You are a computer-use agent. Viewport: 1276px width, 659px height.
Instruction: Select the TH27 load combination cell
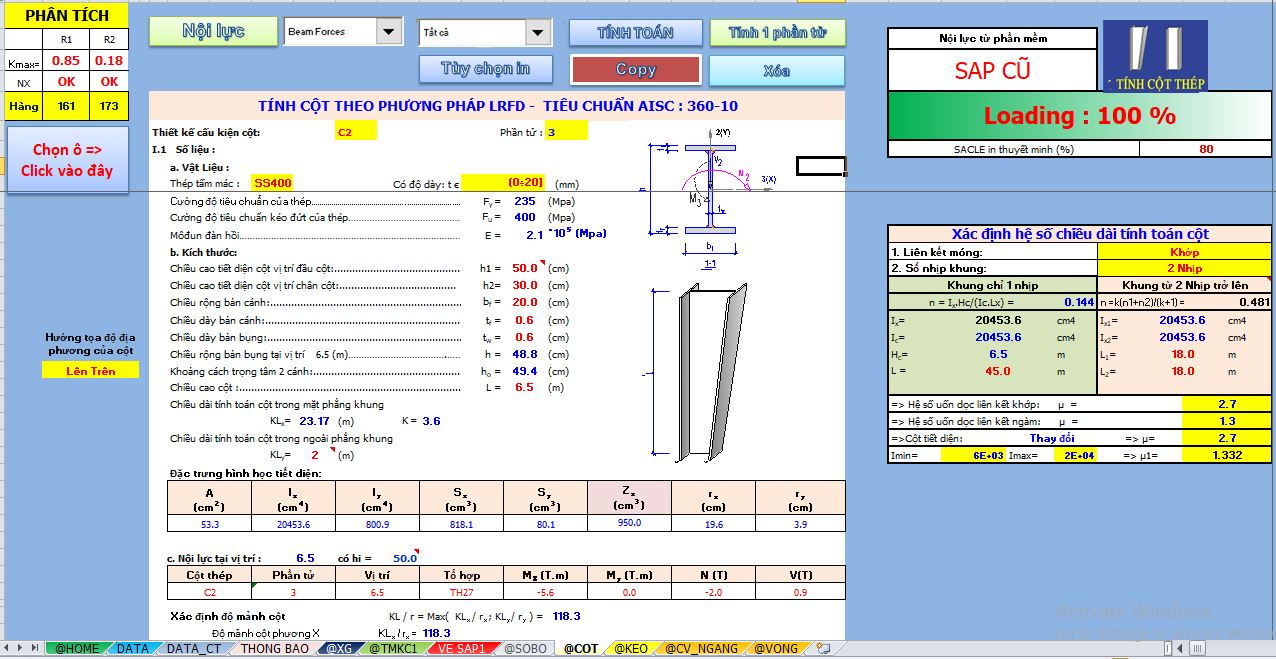[461, 592]
